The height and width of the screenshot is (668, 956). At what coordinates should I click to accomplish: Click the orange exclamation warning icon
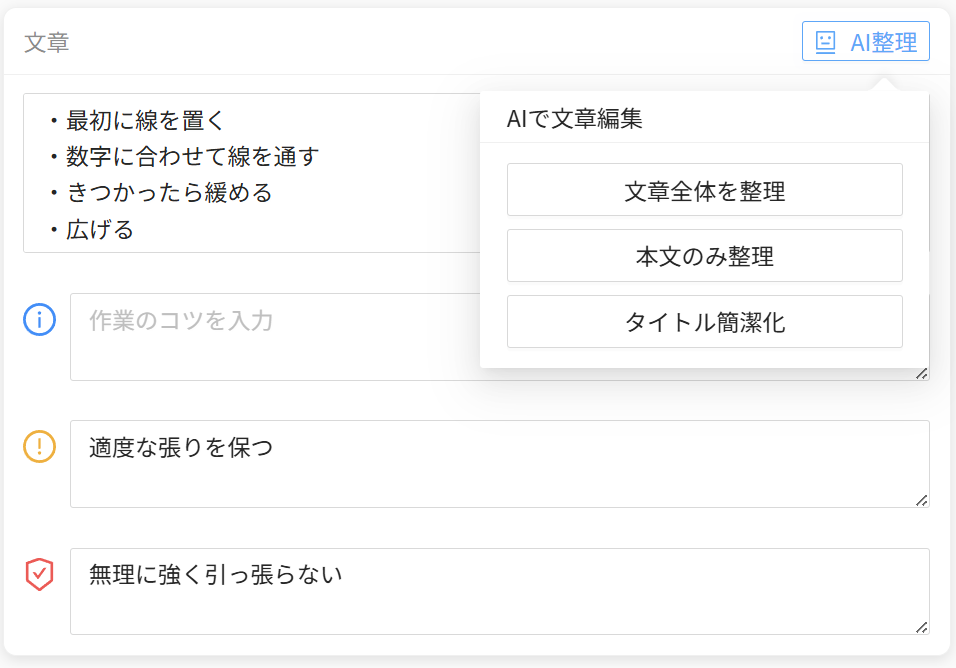click(39, 446)
